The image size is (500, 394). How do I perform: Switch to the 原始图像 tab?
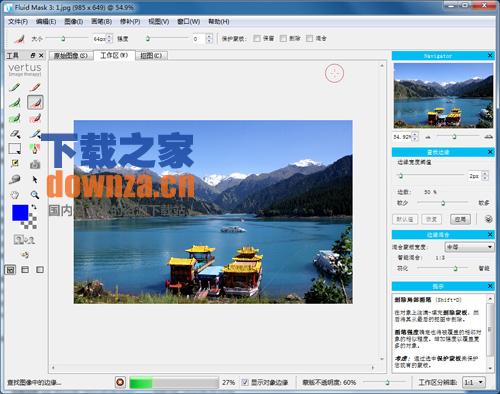tap(71, 56)
